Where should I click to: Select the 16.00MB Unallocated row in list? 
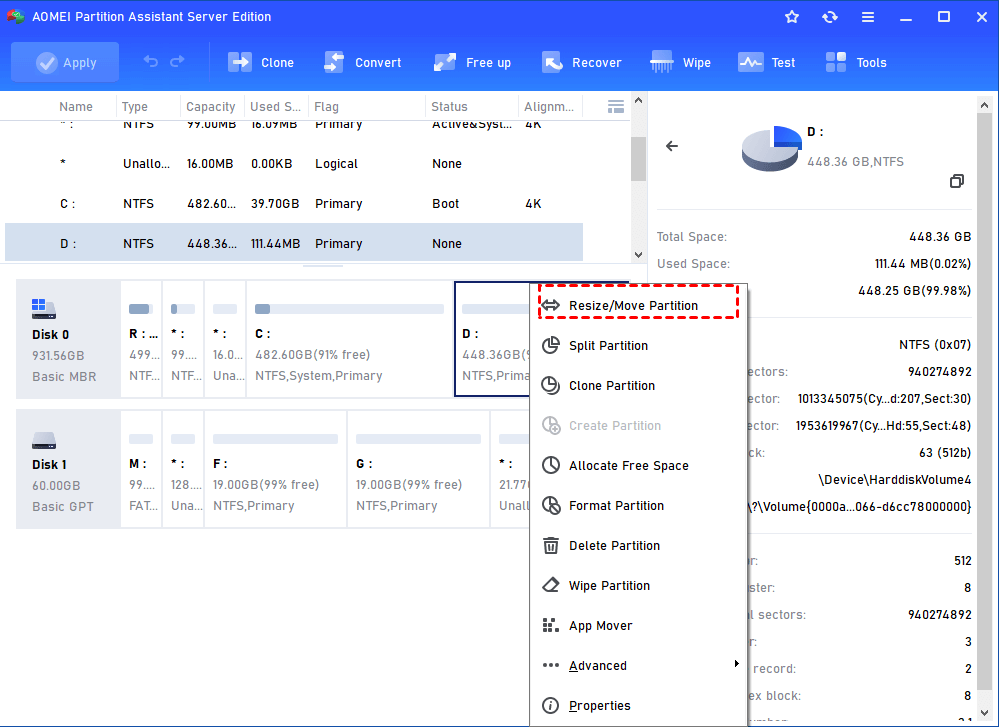[x=294, y=164]
